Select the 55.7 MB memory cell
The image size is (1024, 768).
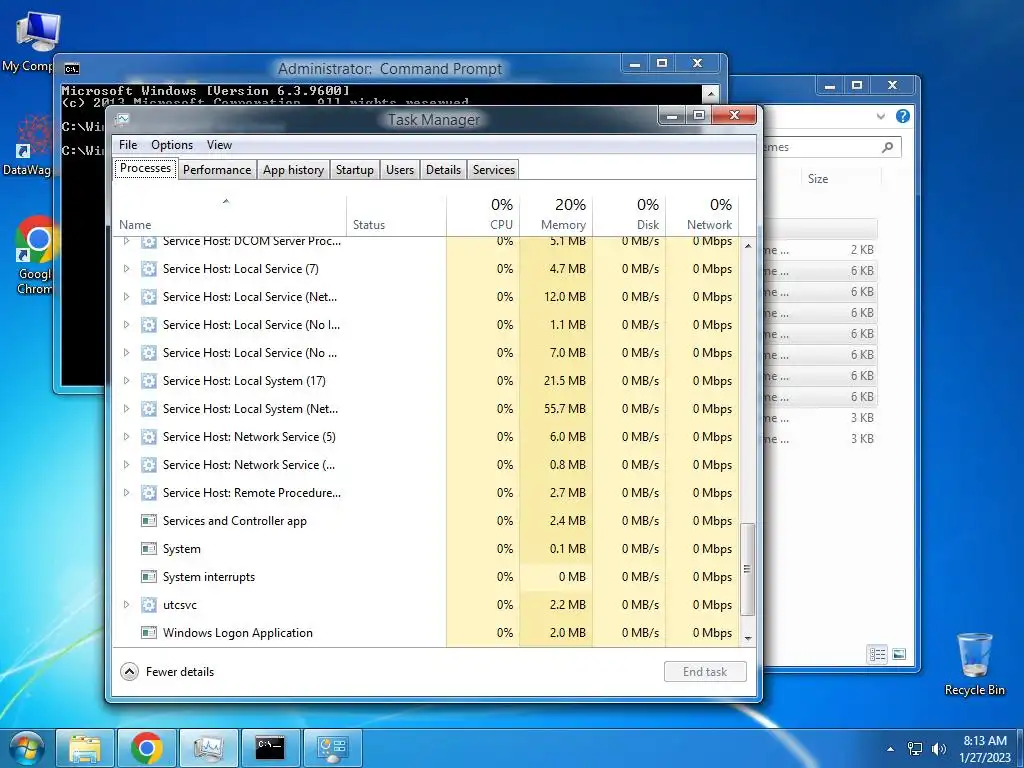556,409
